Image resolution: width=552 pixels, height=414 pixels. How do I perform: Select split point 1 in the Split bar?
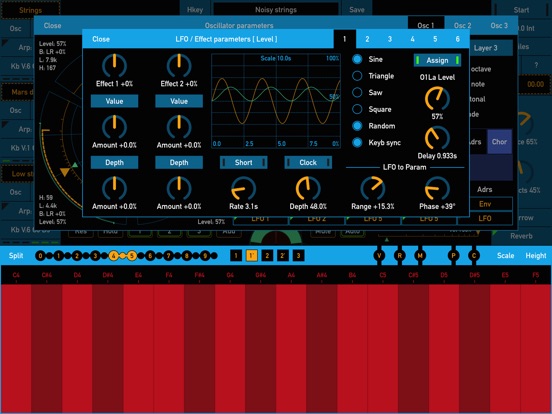(x=58, y=256)
